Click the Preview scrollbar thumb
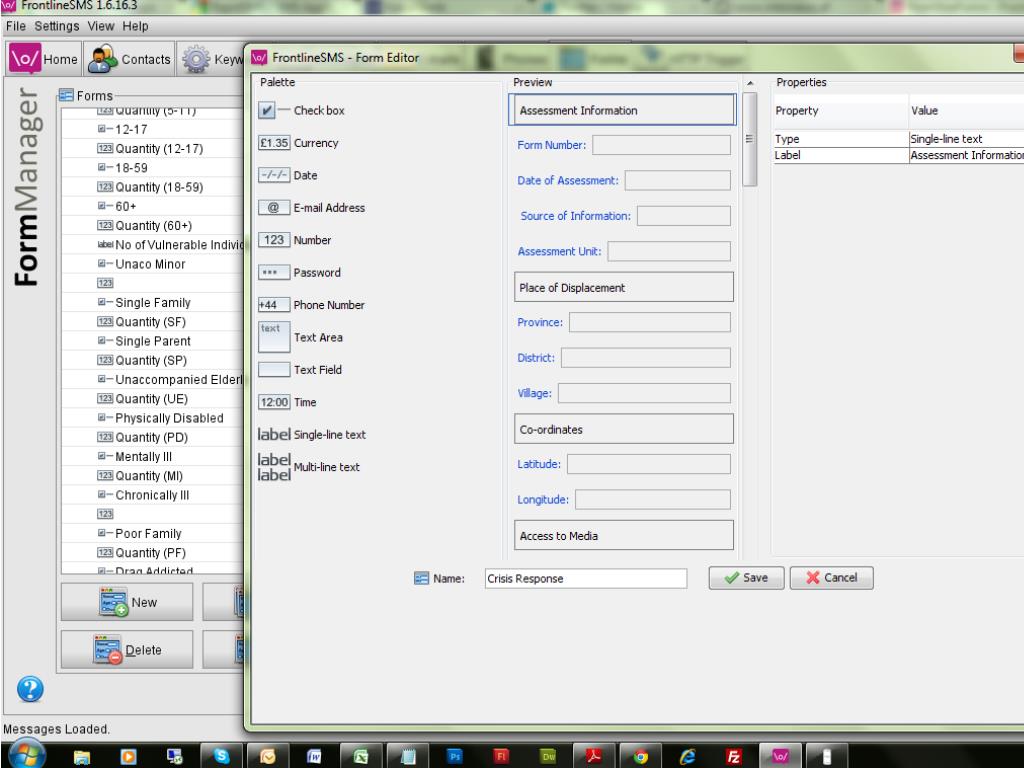The image size is (1024, 768). pyautogui.click(x=750, y=139)
